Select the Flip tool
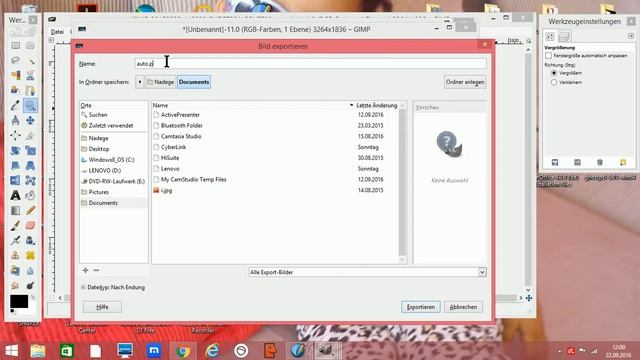 pos(15,180)
